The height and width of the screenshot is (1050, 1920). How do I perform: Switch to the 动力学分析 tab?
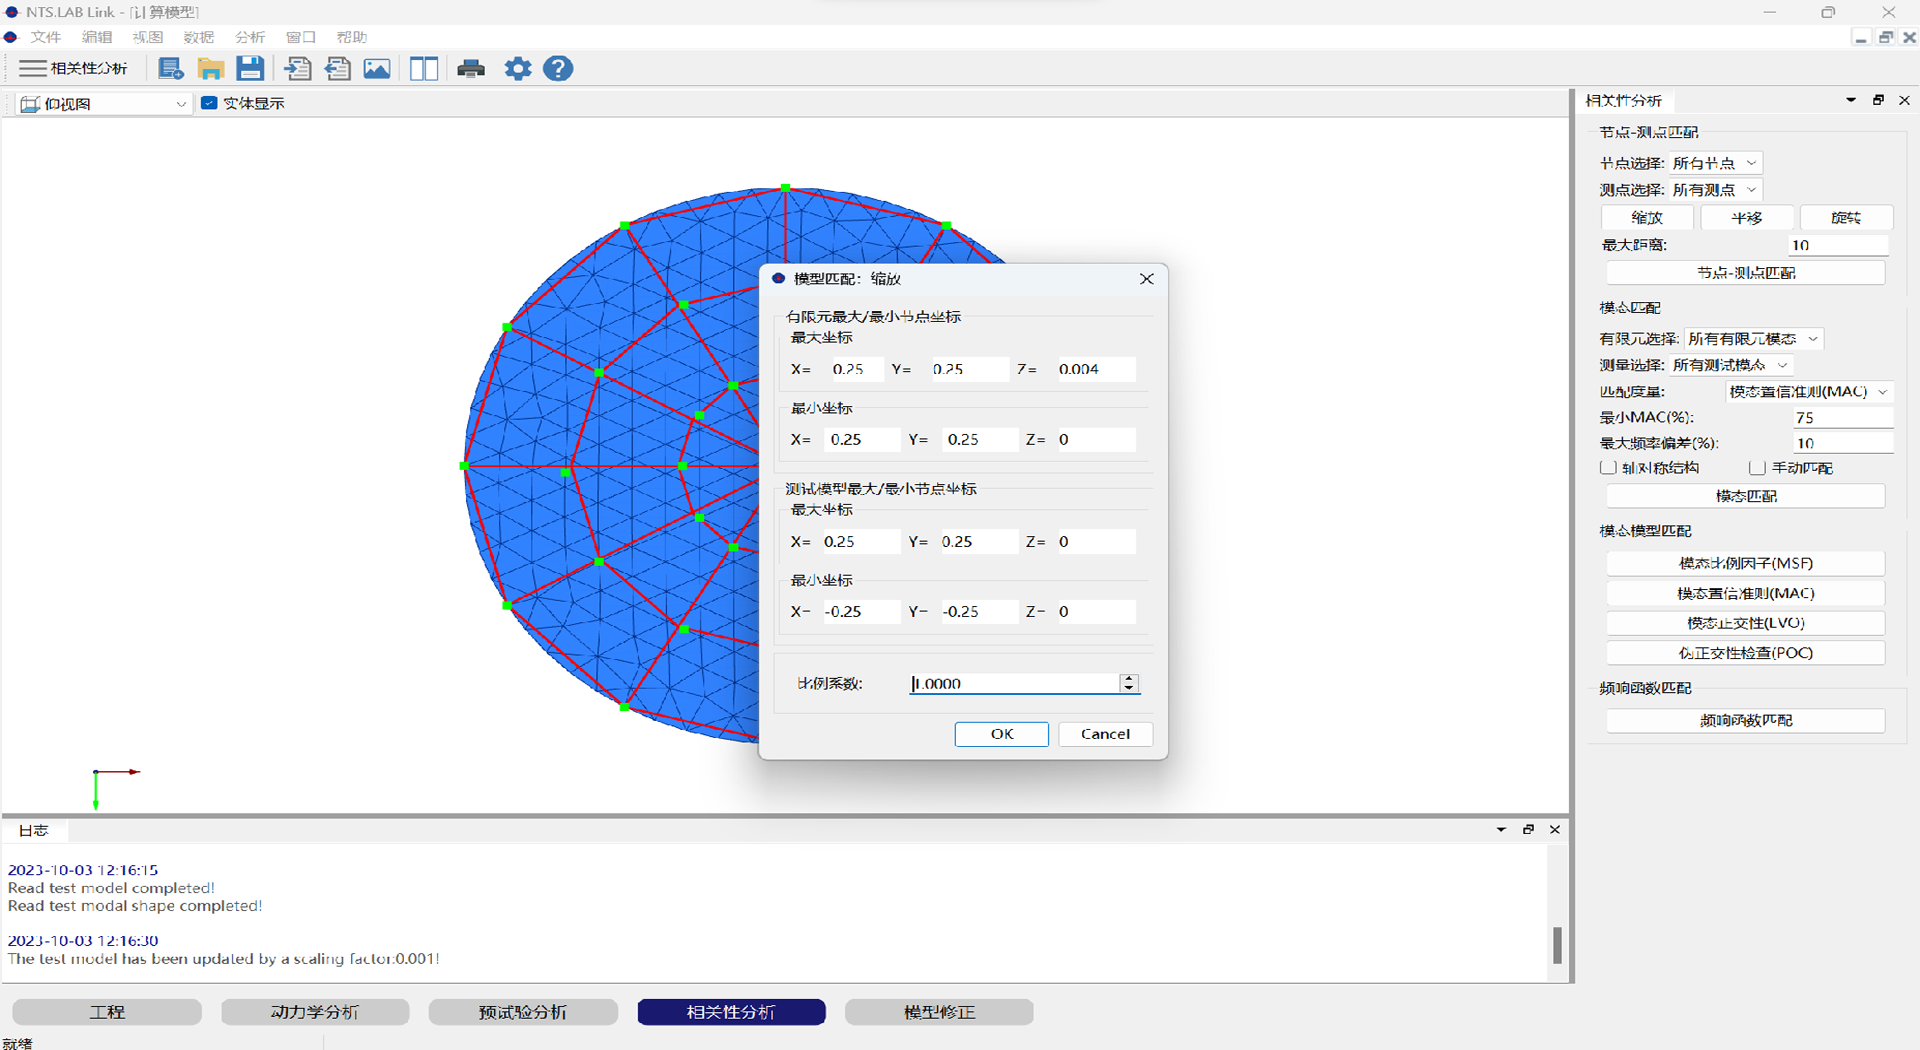[315, 1012]
